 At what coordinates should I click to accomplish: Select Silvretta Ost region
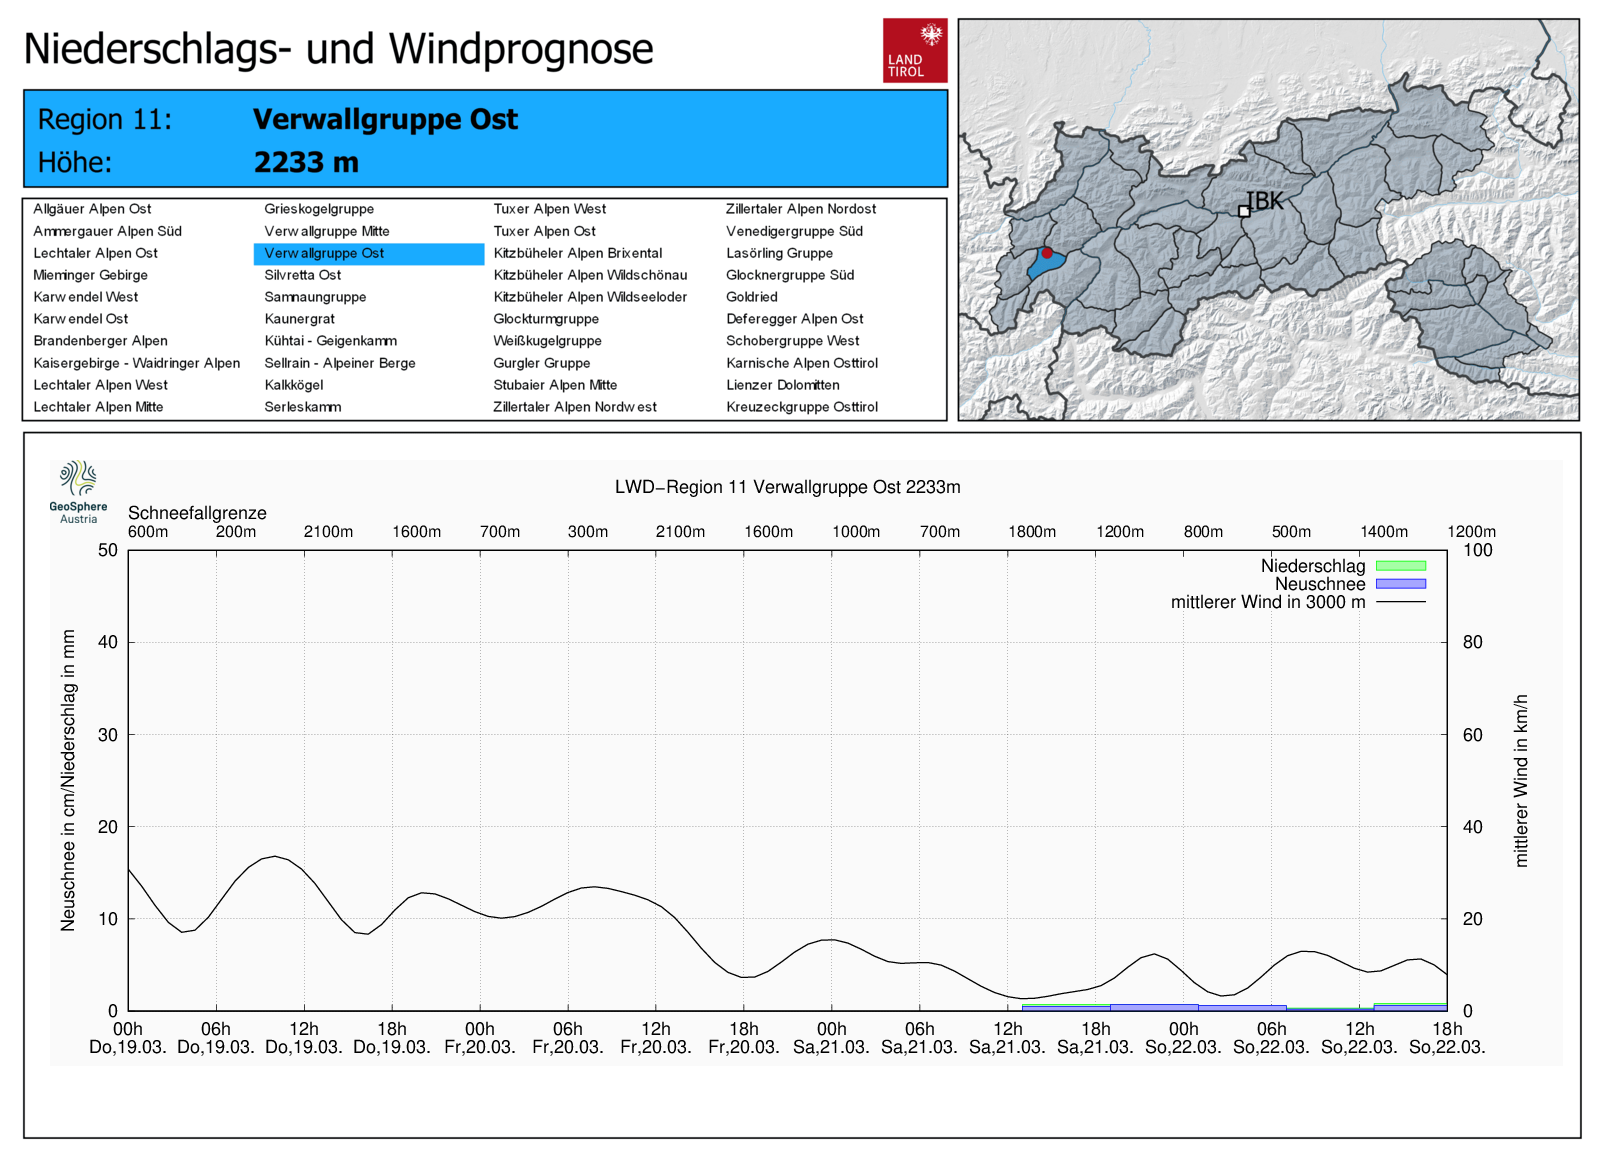tap(302, 275)
